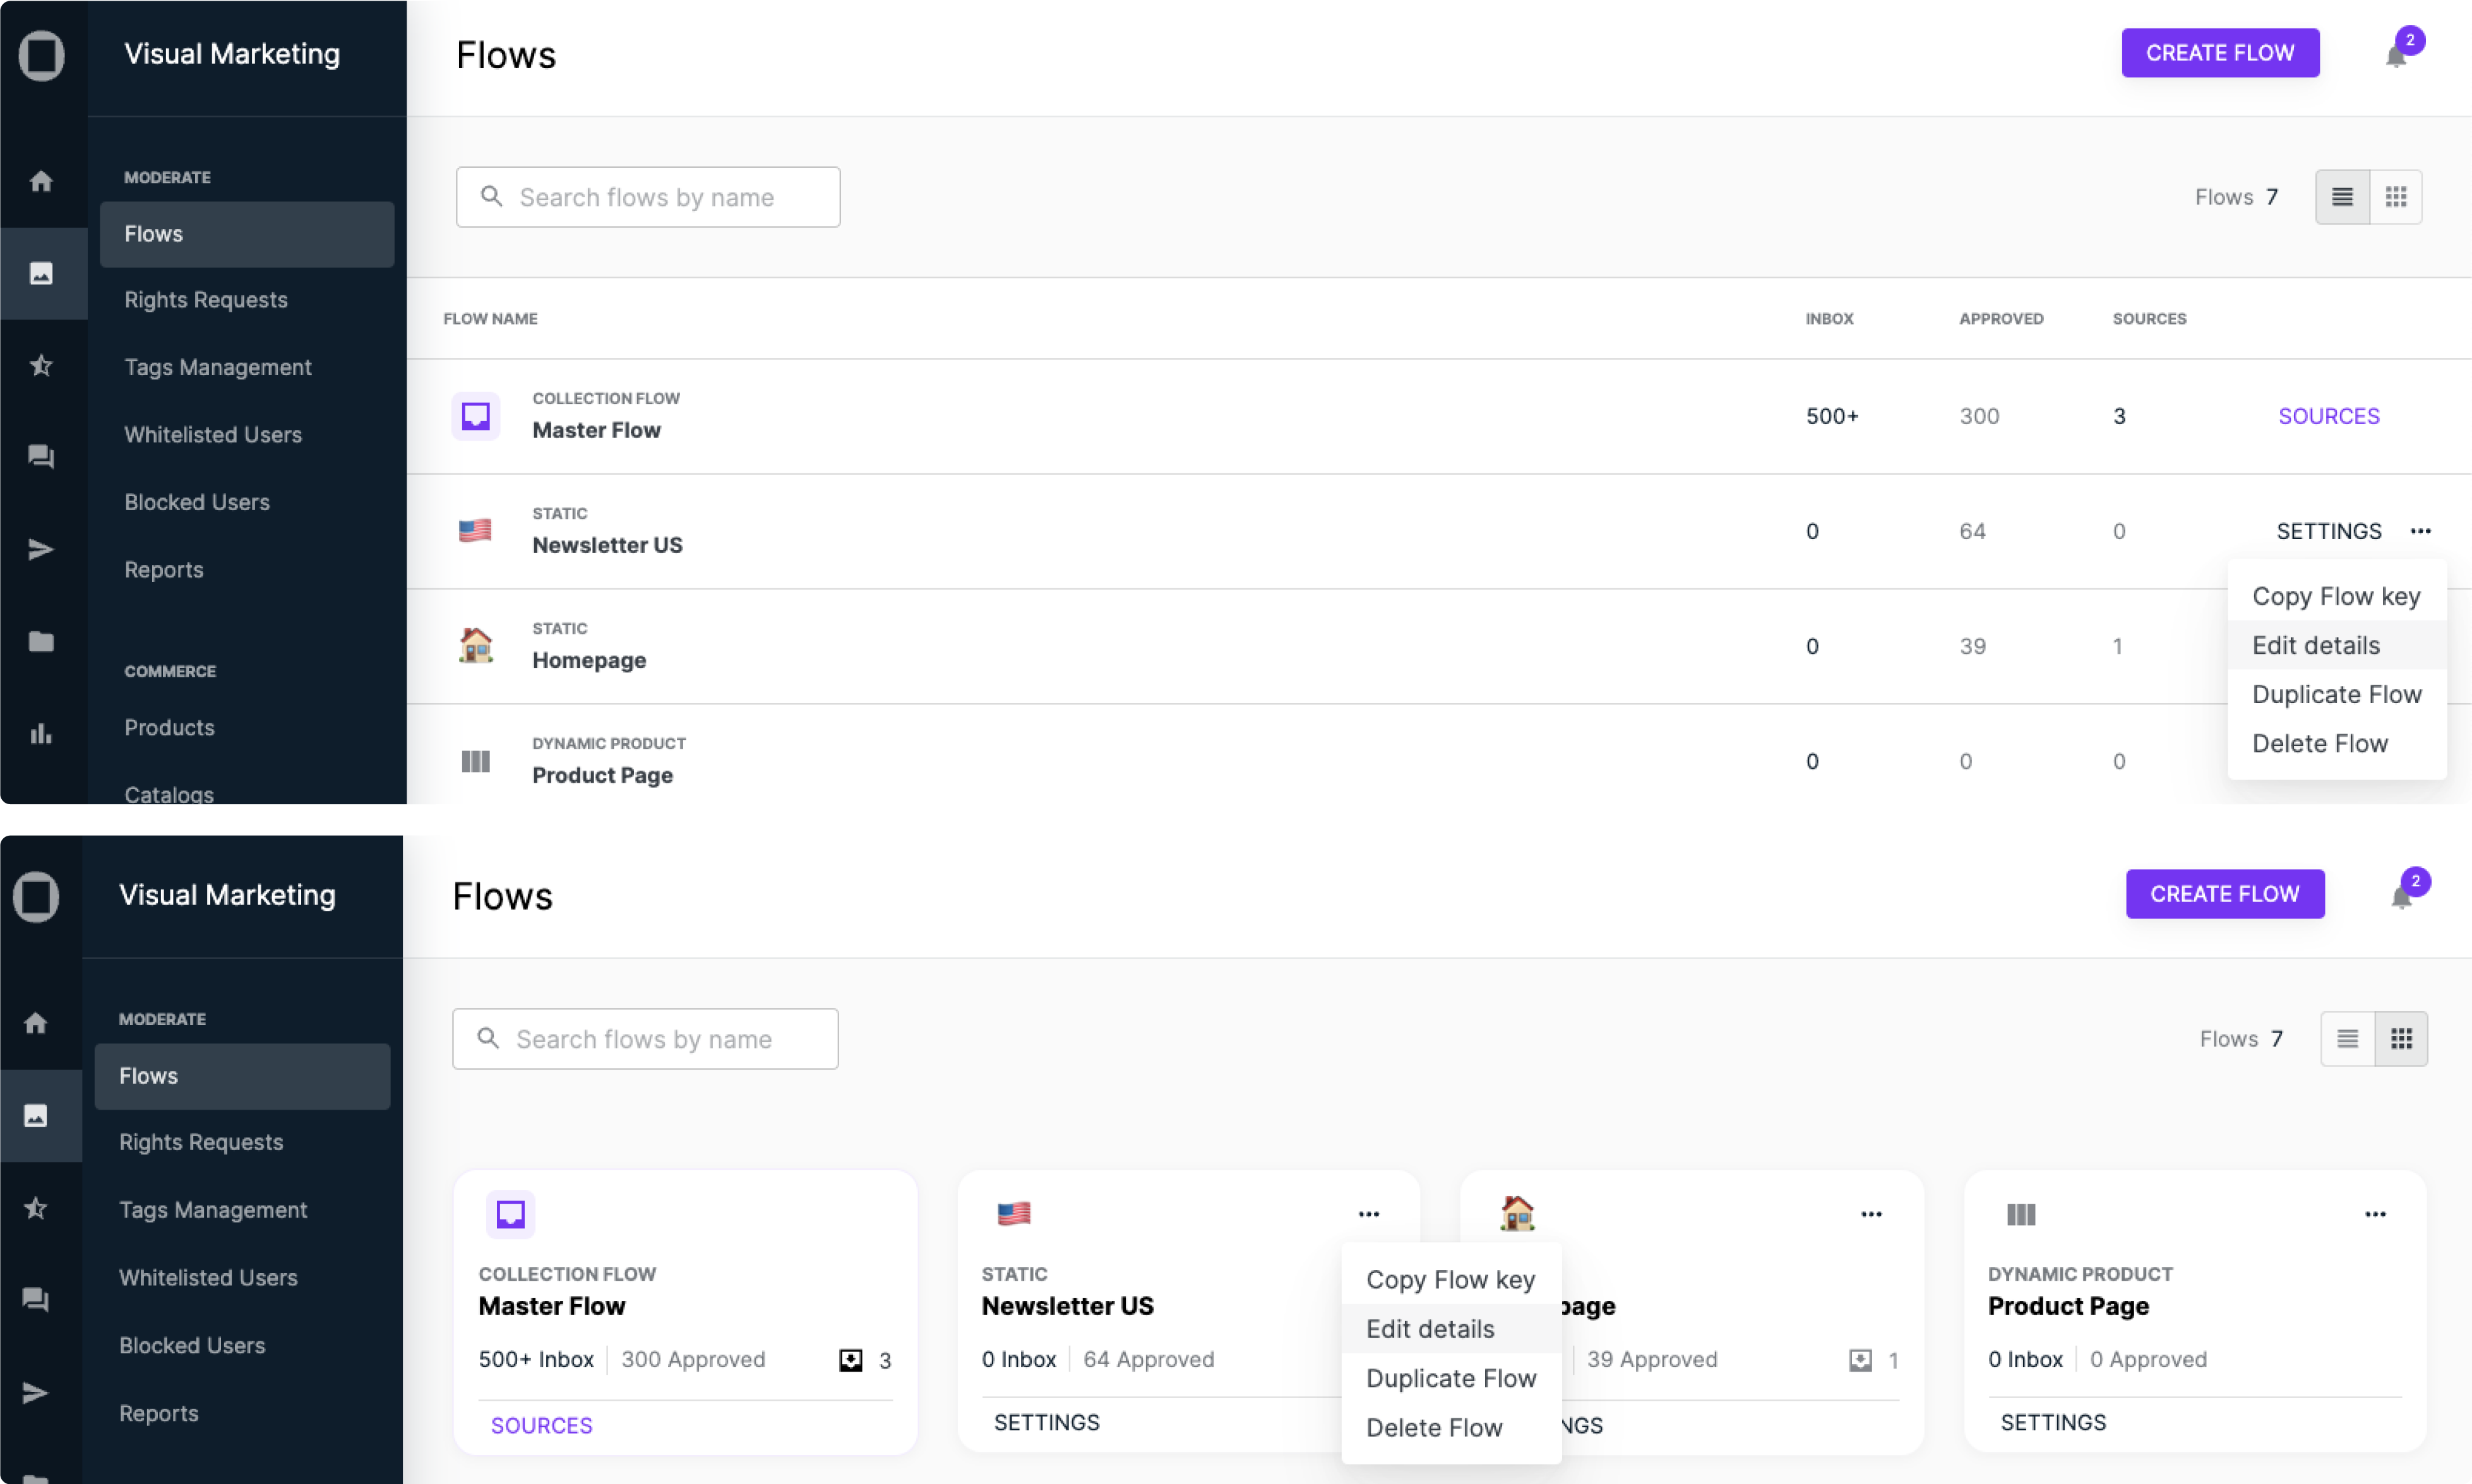Open the three-dot menu on the Homepage card
This screenshot has width=2472, height=1484.
tap(1871, 1214)
